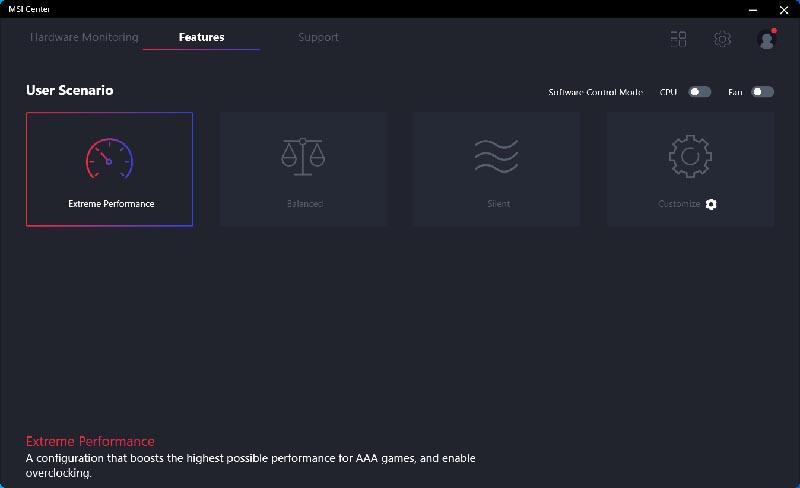Pick the Silent scenario waves icon
Image resolution: width=800 pixels, height=488 pixels.
496,156
